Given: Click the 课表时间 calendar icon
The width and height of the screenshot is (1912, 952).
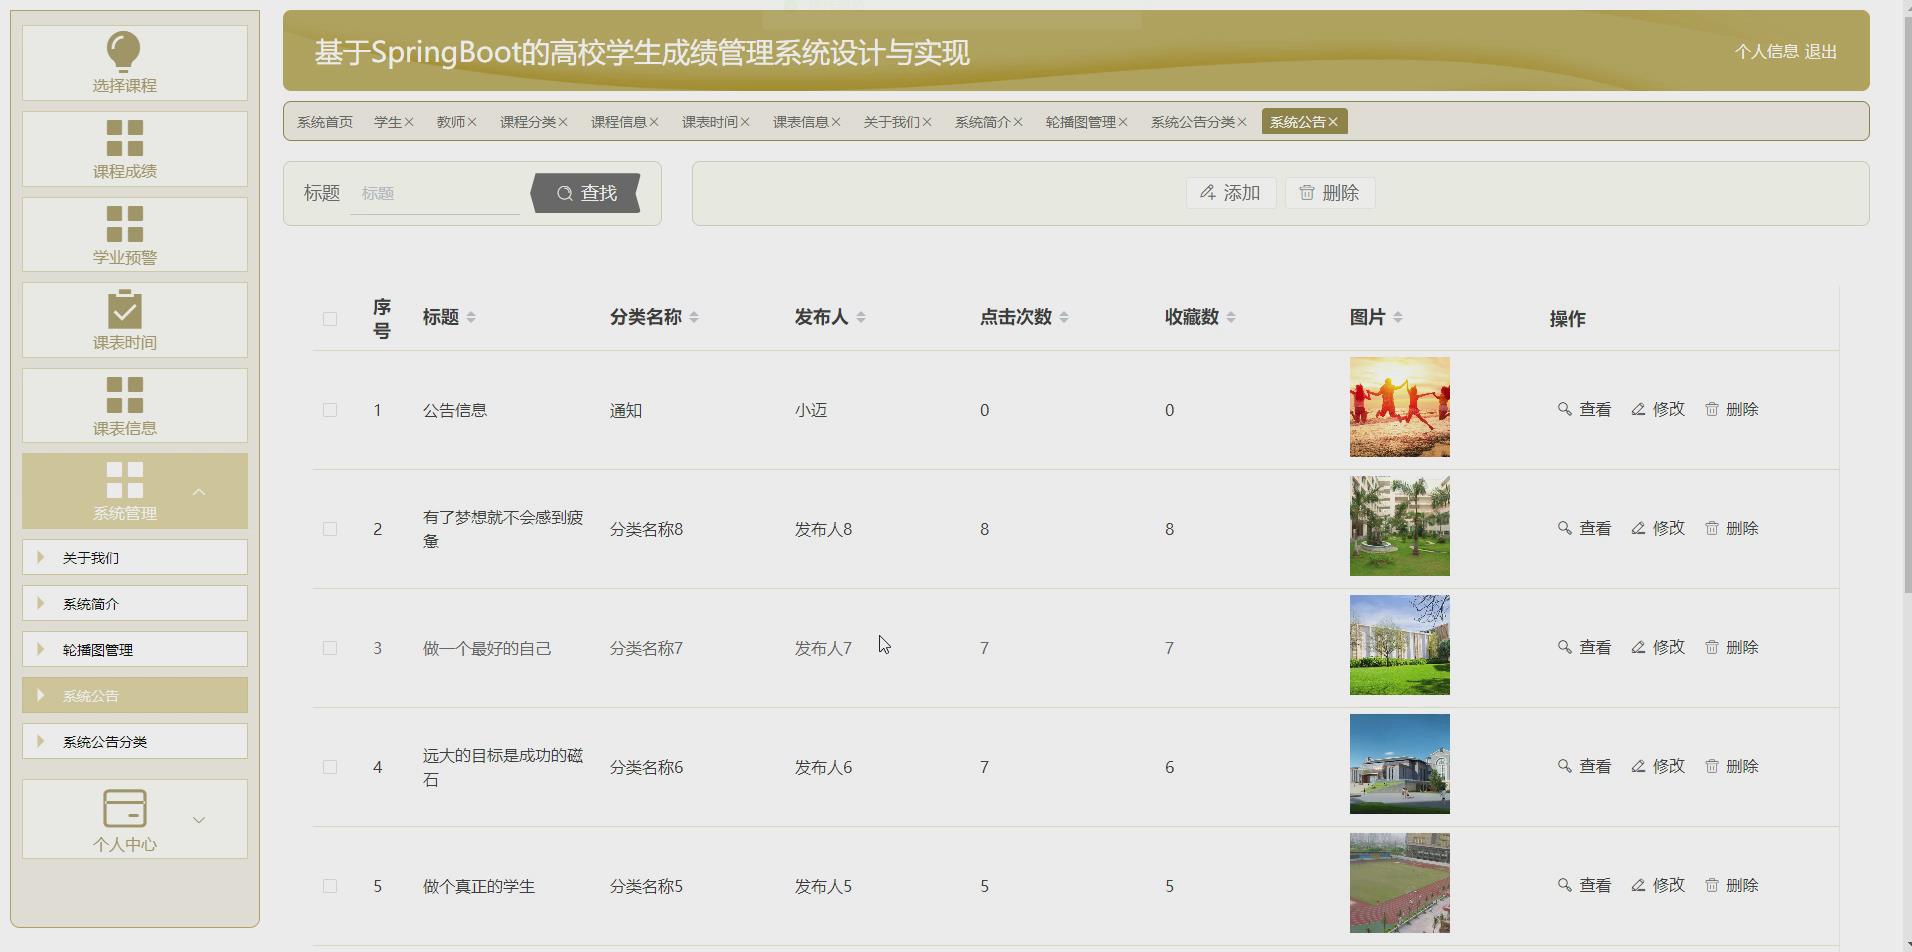Looking at the screenshot, I should point(122,305).
